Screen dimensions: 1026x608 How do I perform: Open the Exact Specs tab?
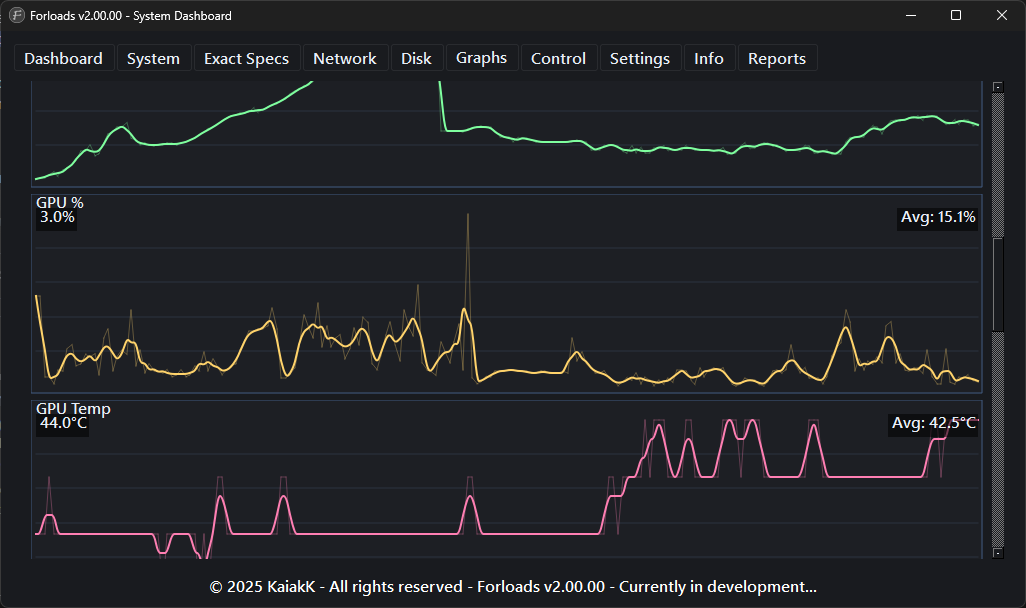pyautogui.click(x=246, y=59)
